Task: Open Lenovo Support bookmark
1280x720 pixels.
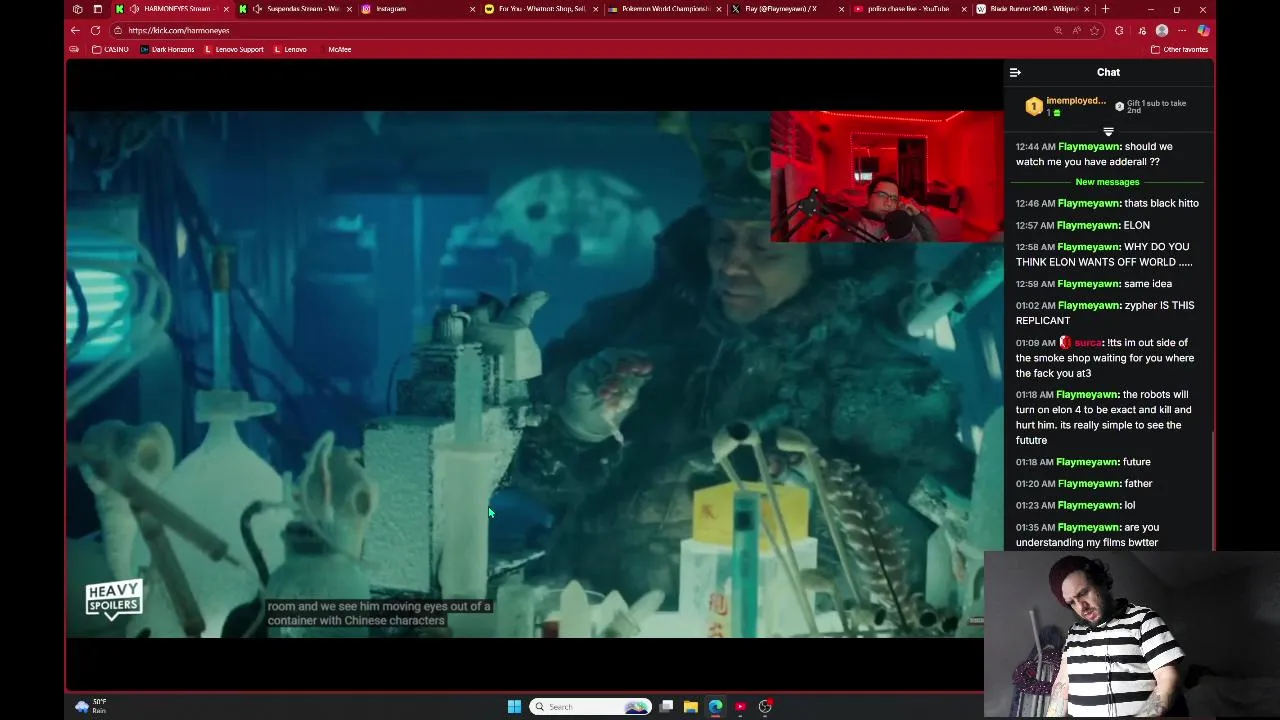Action: click(234, 49)
